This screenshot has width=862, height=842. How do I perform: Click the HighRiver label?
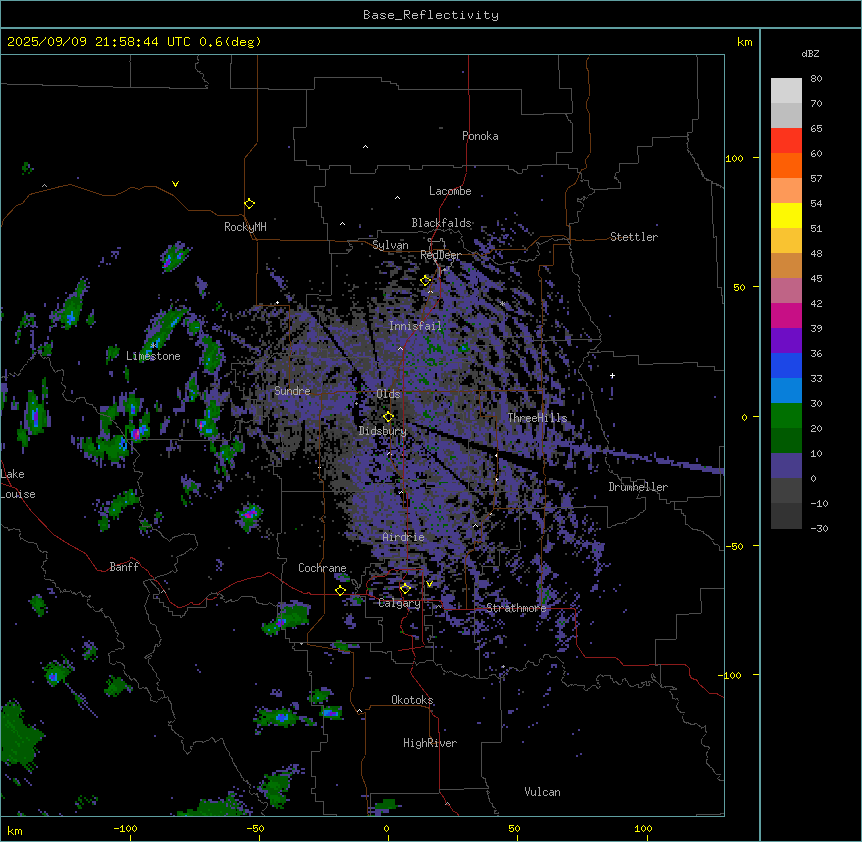430,743
